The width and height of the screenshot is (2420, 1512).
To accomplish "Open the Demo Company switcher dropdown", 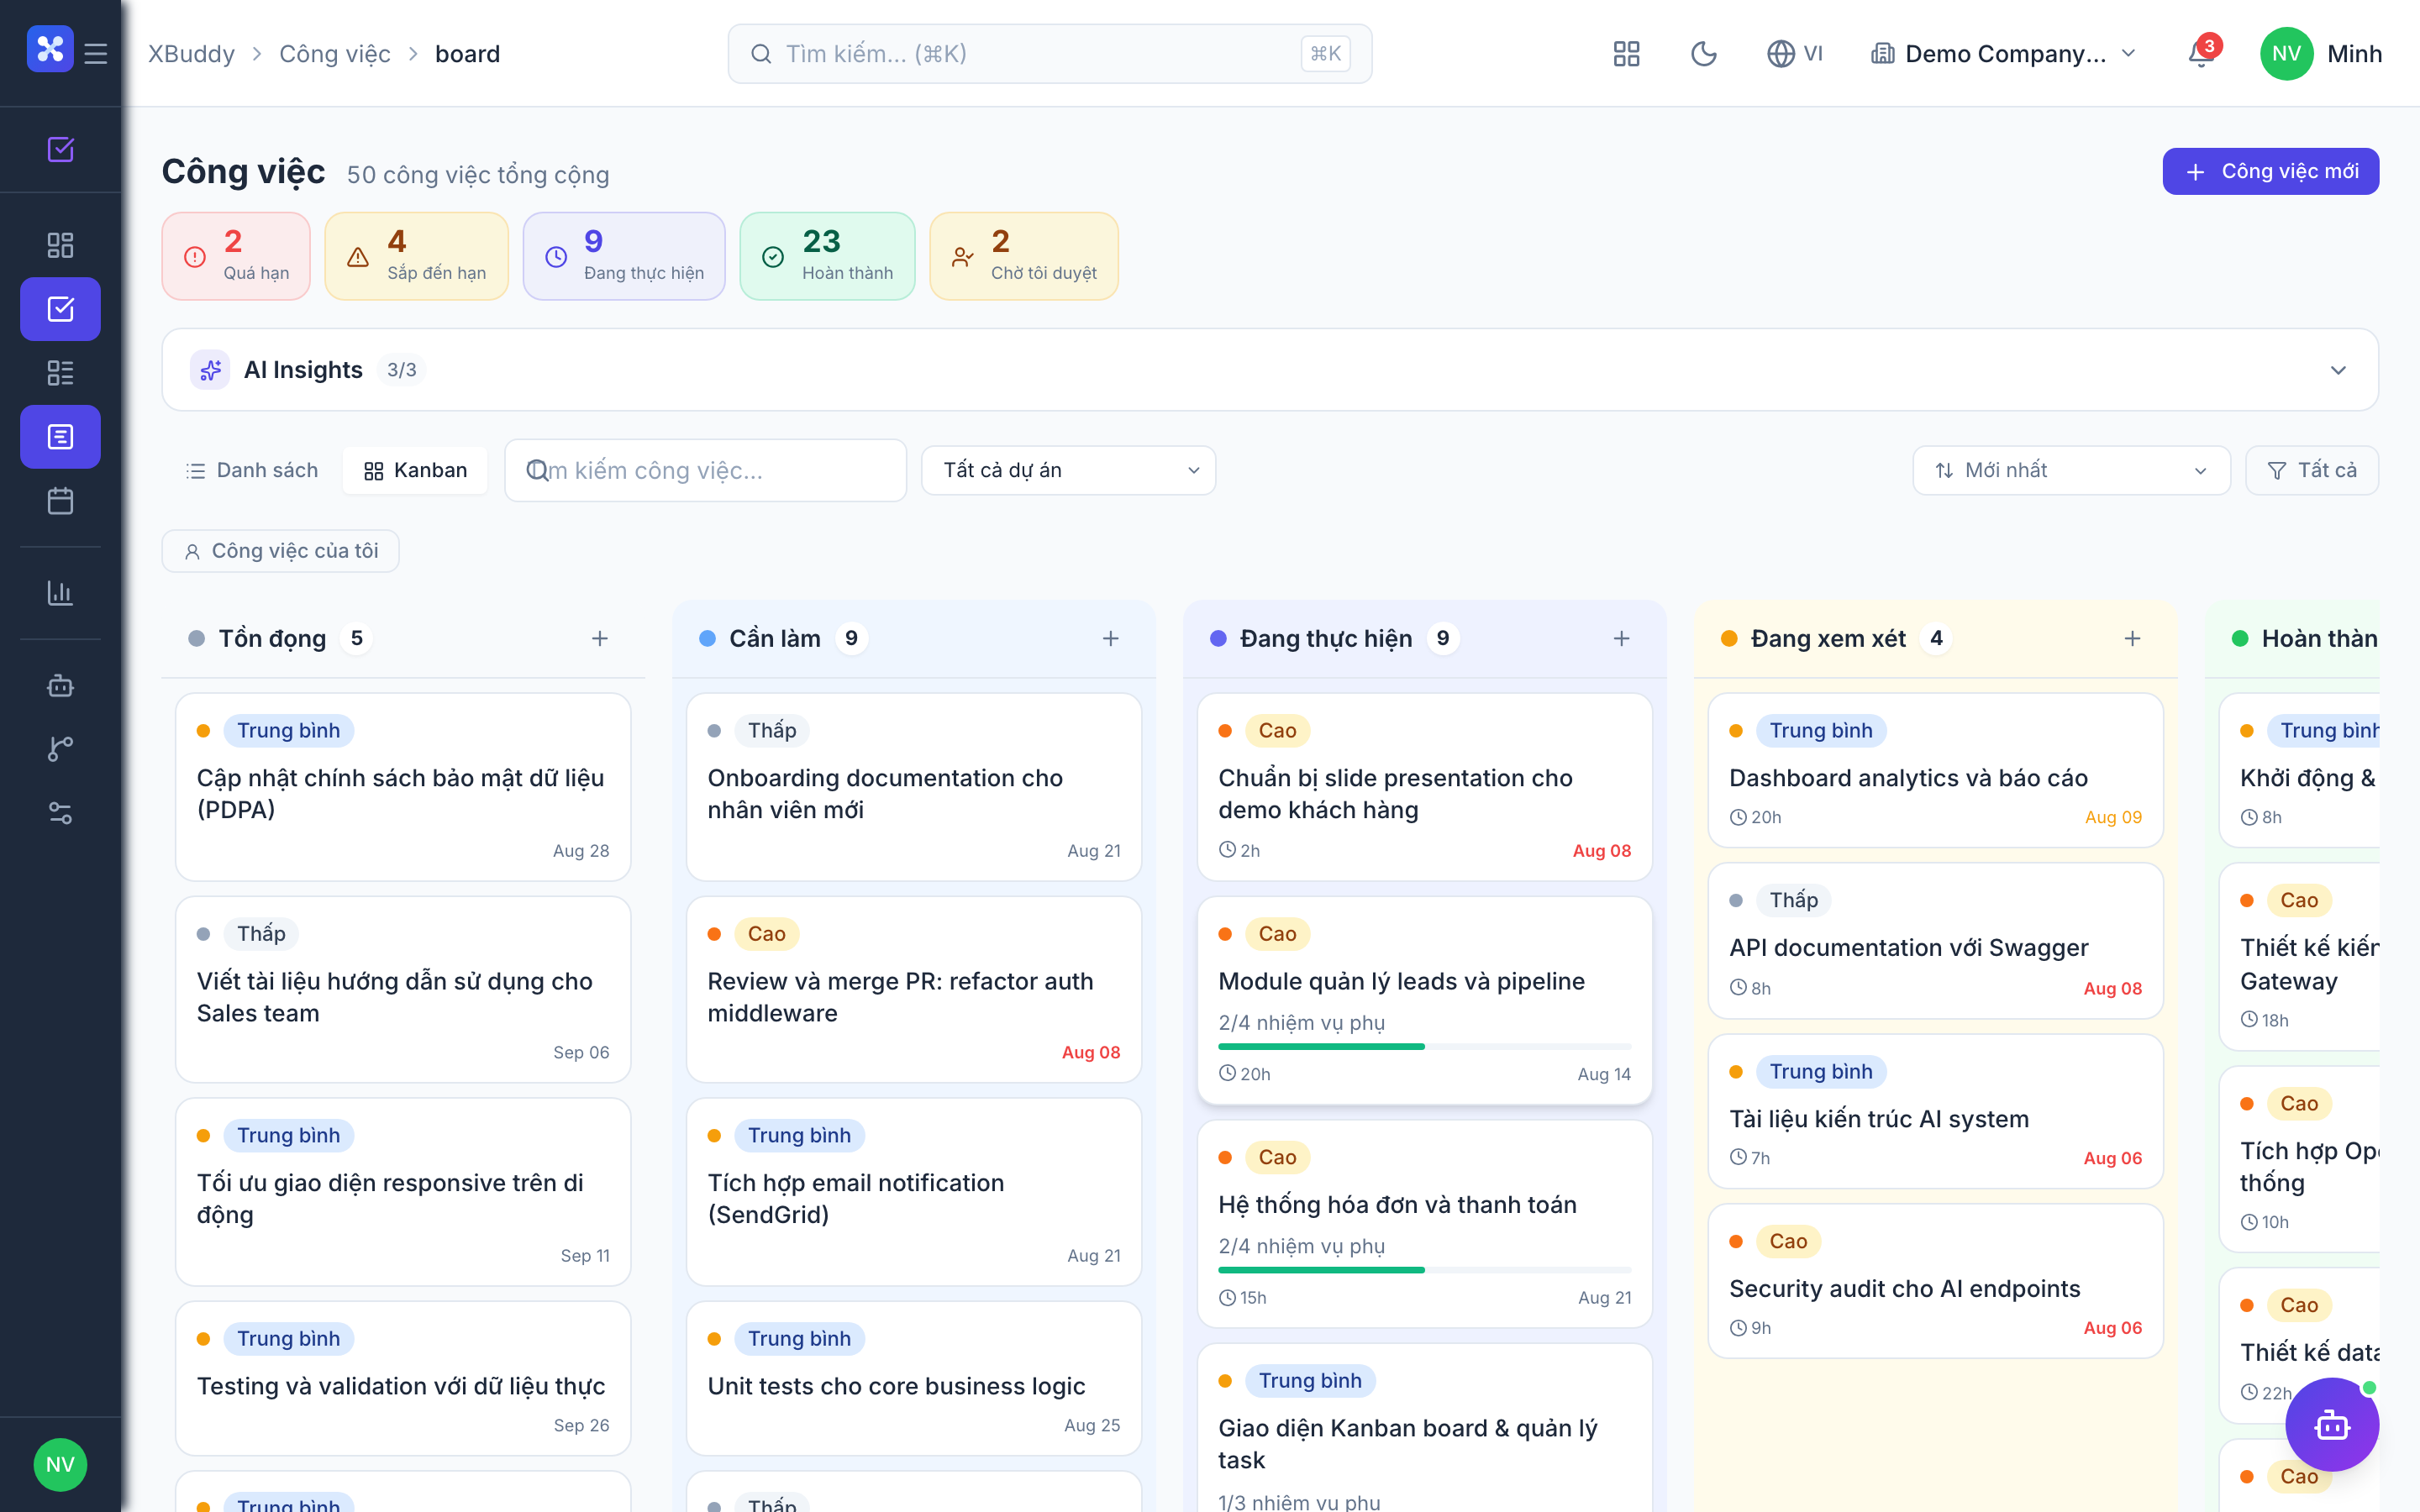I will 2004,54.
